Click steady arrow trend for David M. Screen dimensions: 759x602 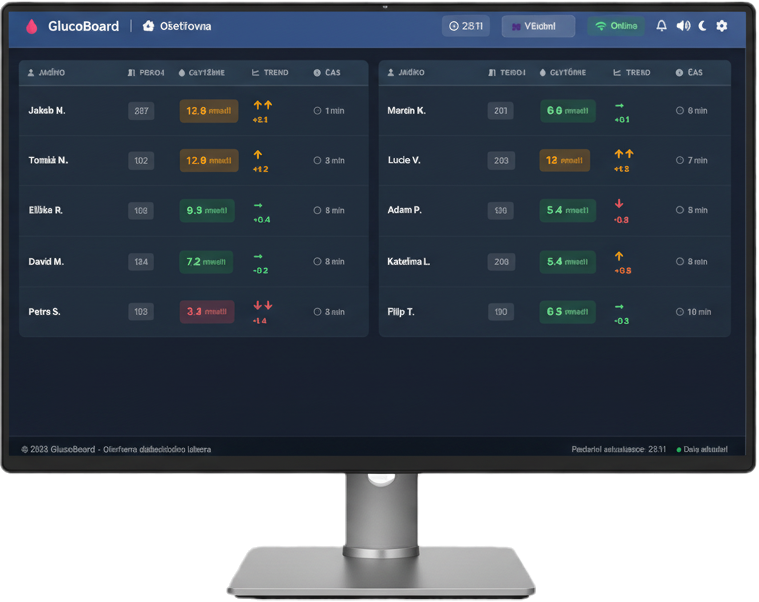click(x=258, y=256)
